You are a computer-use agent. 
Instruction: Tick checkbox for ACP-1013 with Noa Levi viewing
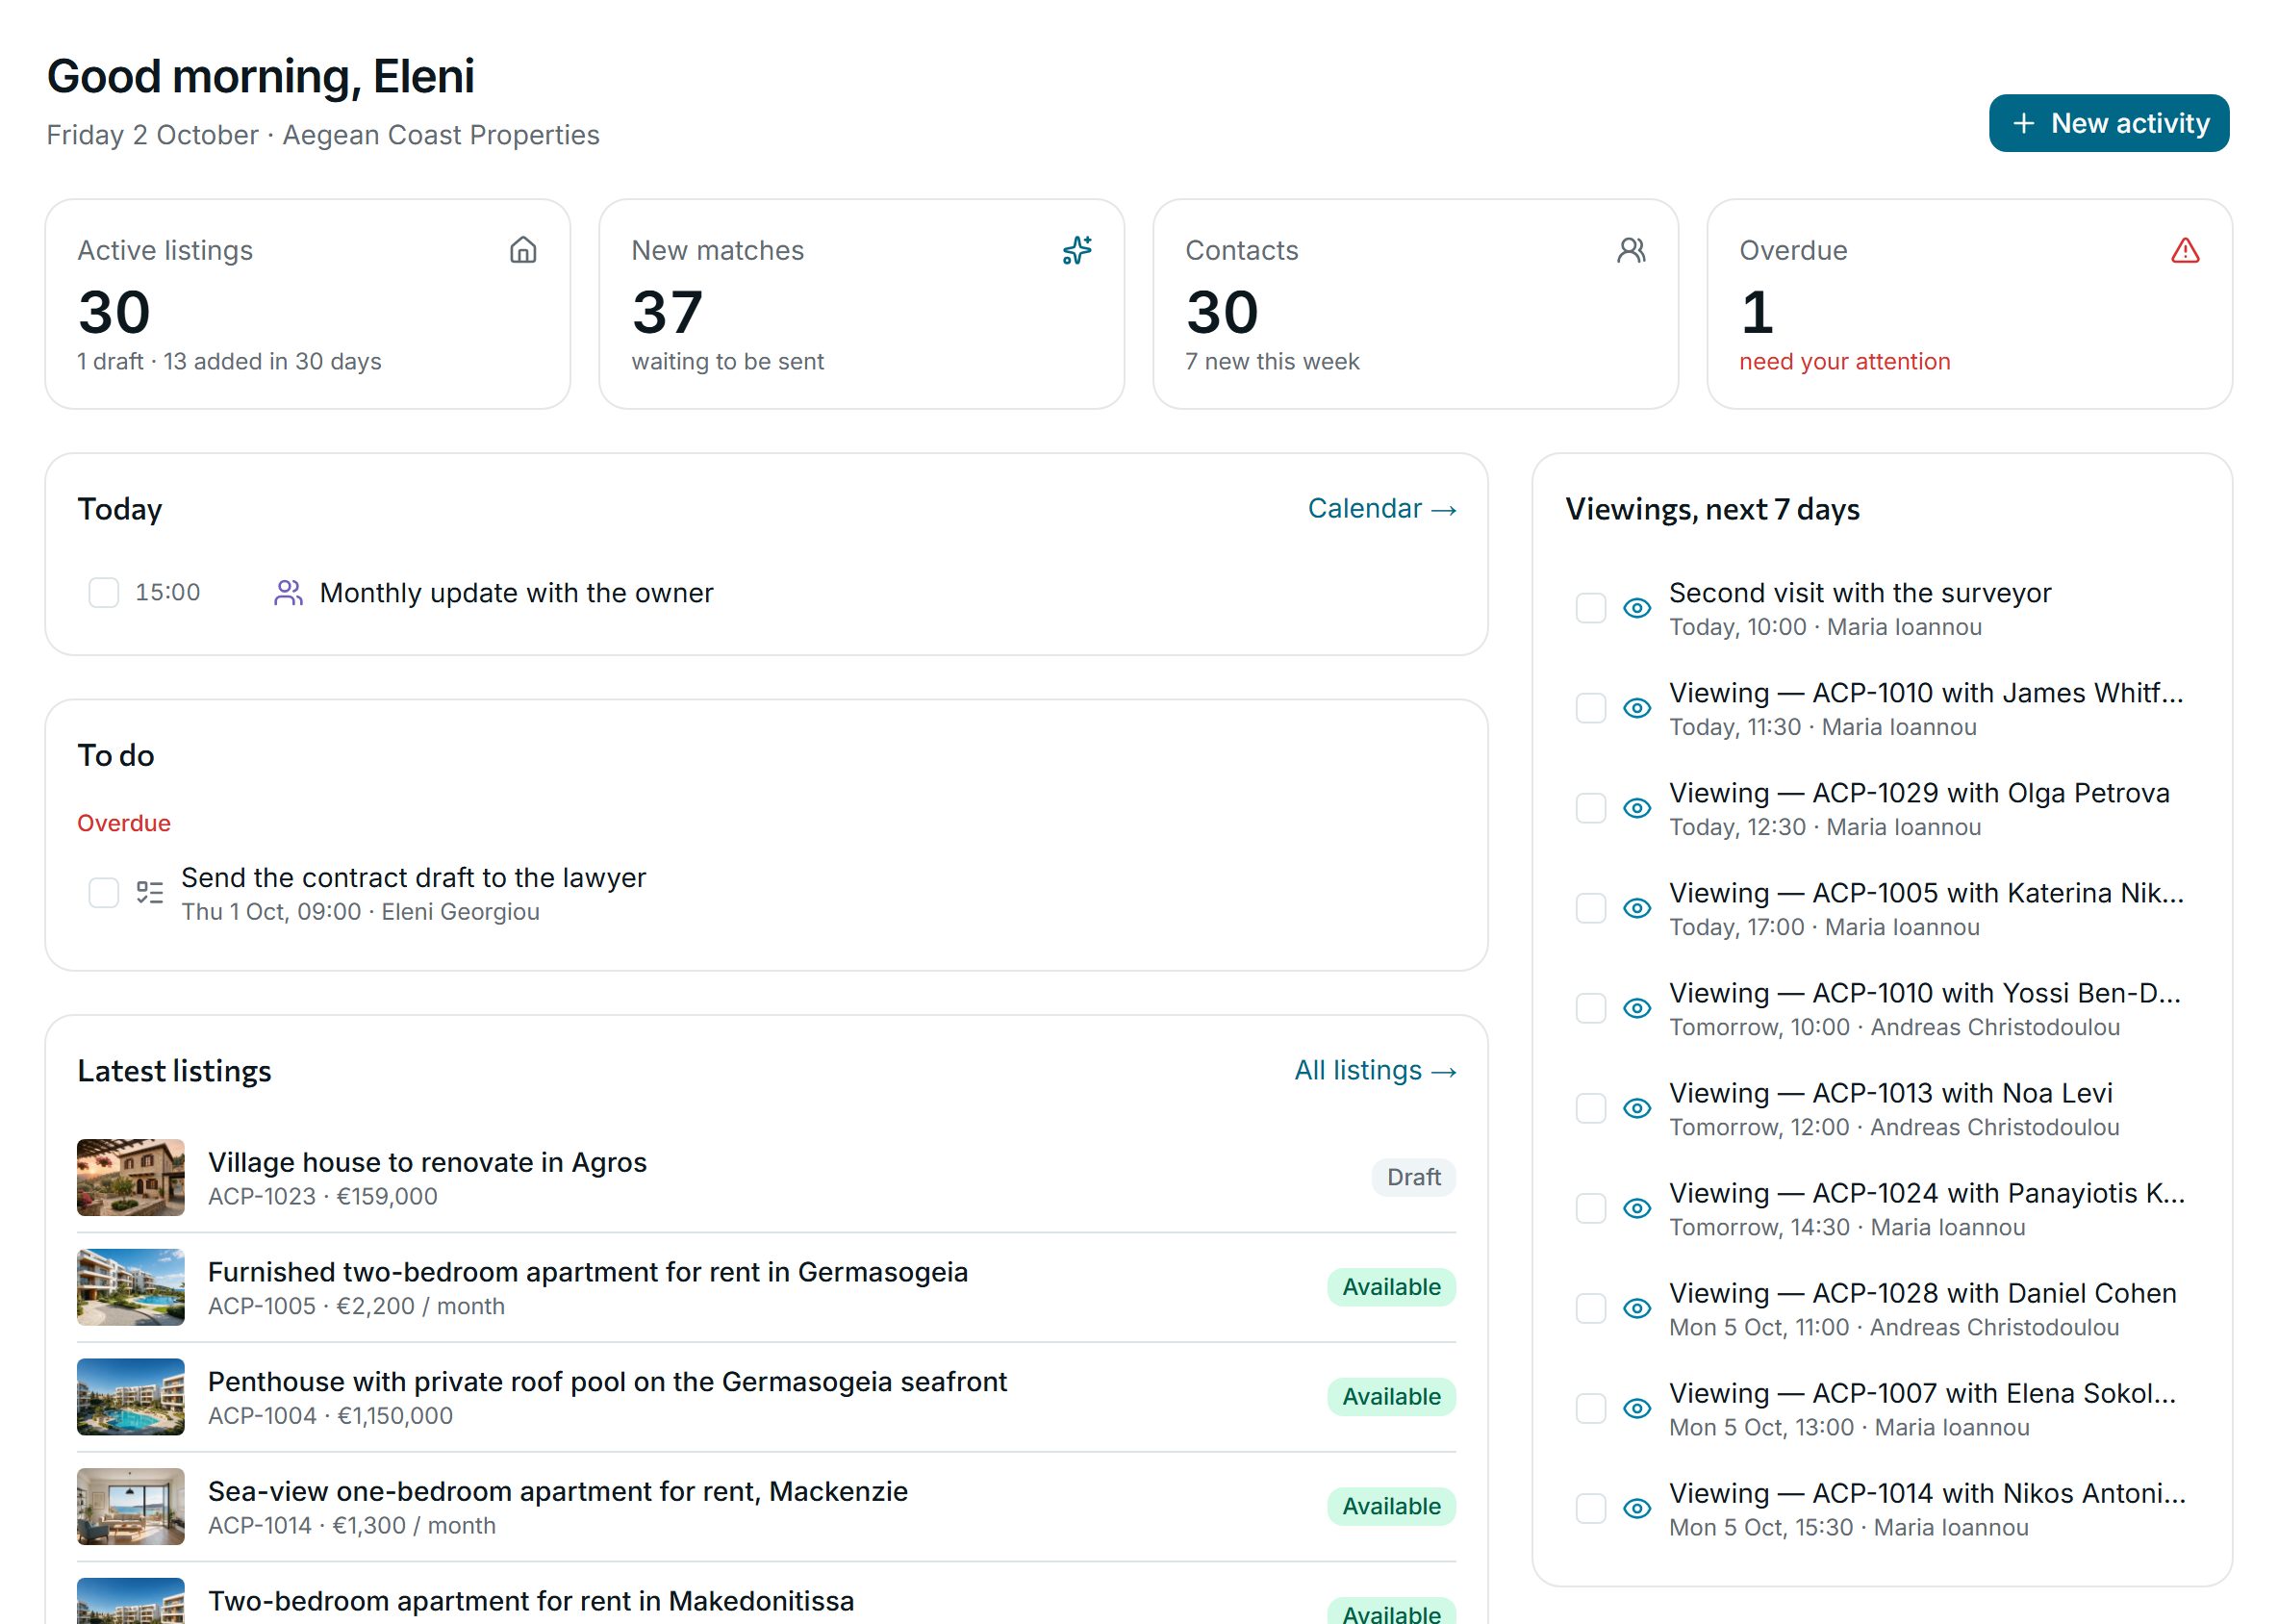(1590, 1108)
